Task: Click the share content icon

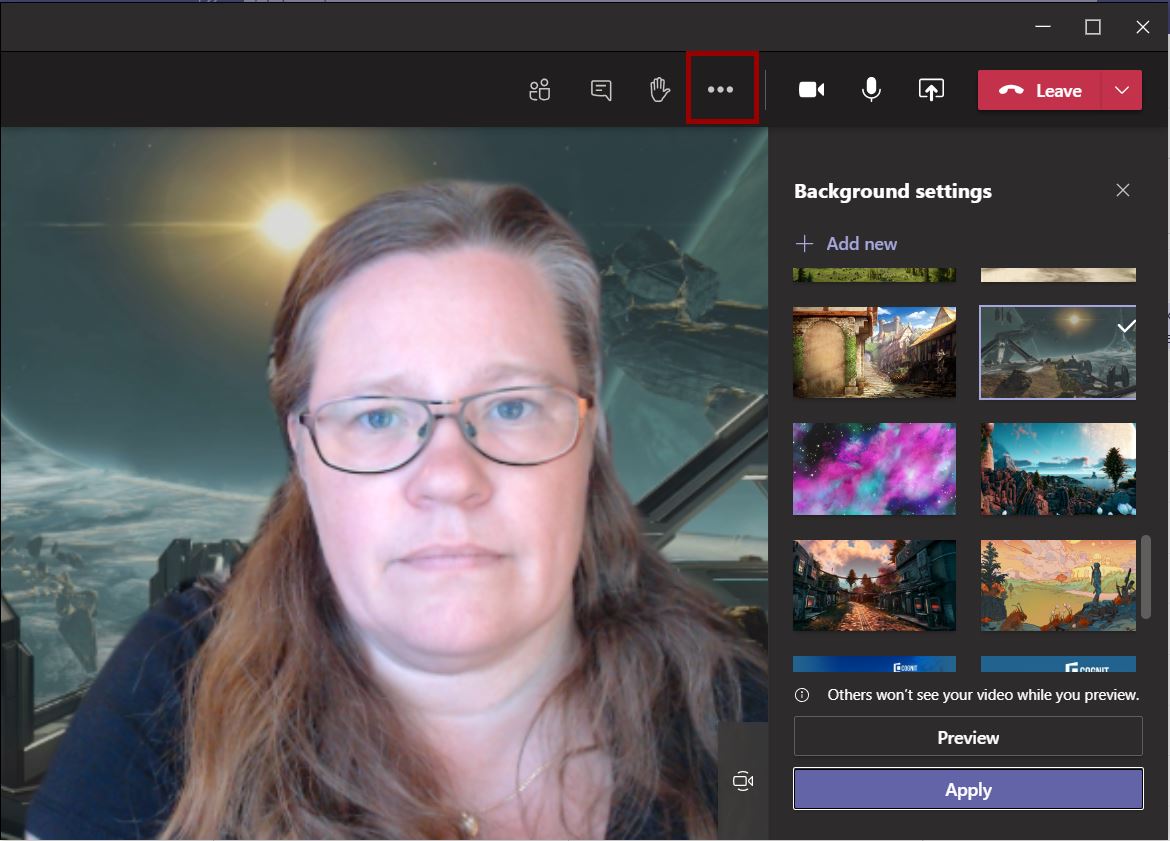Action: point(931,90)
